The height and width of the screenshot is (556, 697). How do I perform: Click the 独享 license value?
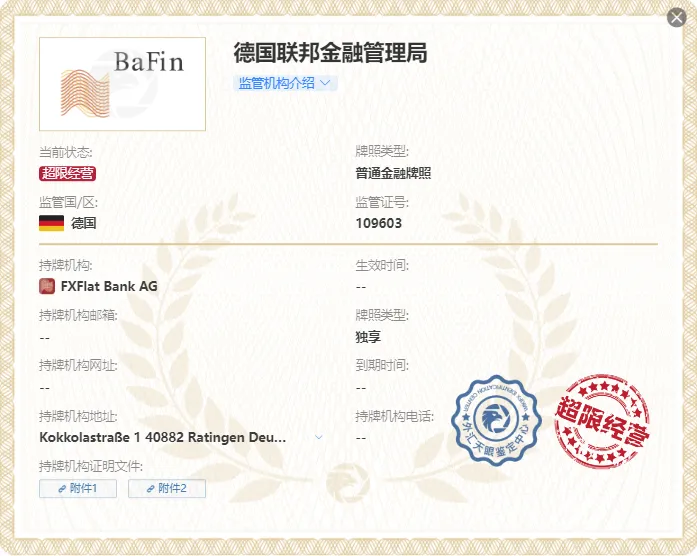point(368,337)
